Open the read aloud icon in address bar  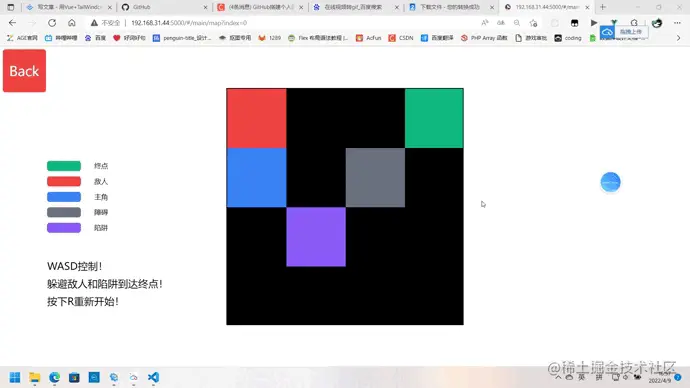point(484,23)
